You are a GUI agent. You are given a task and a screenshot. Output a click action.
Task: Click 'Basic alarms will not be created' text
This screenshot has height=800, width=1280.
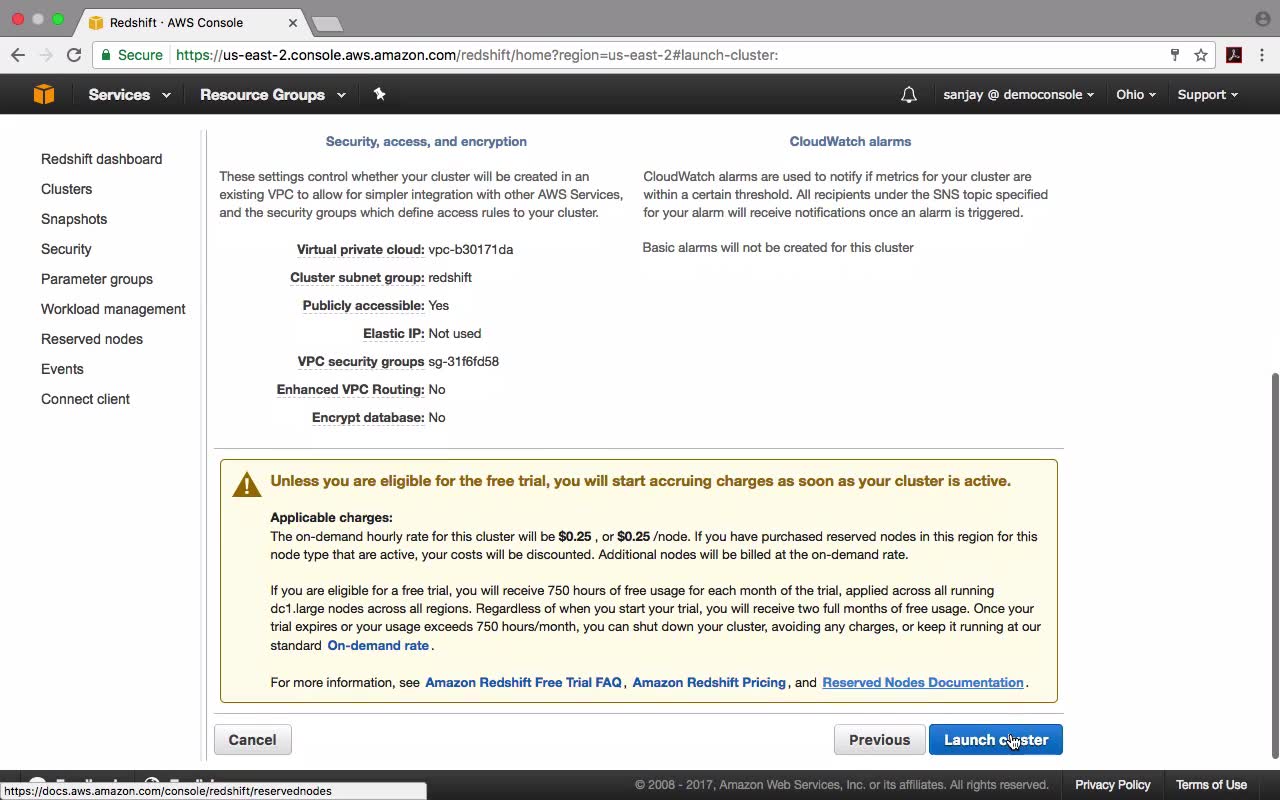pos(778,247)
